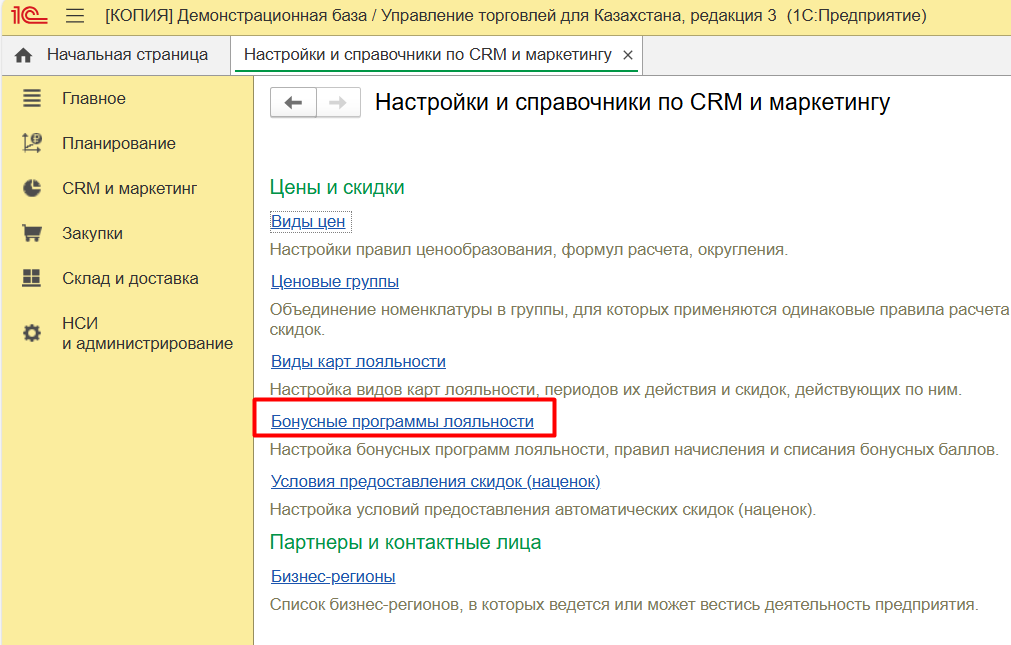Go back using the left arrow button
The height and width of the screenshot is (645, 1011).
point(293,103)
